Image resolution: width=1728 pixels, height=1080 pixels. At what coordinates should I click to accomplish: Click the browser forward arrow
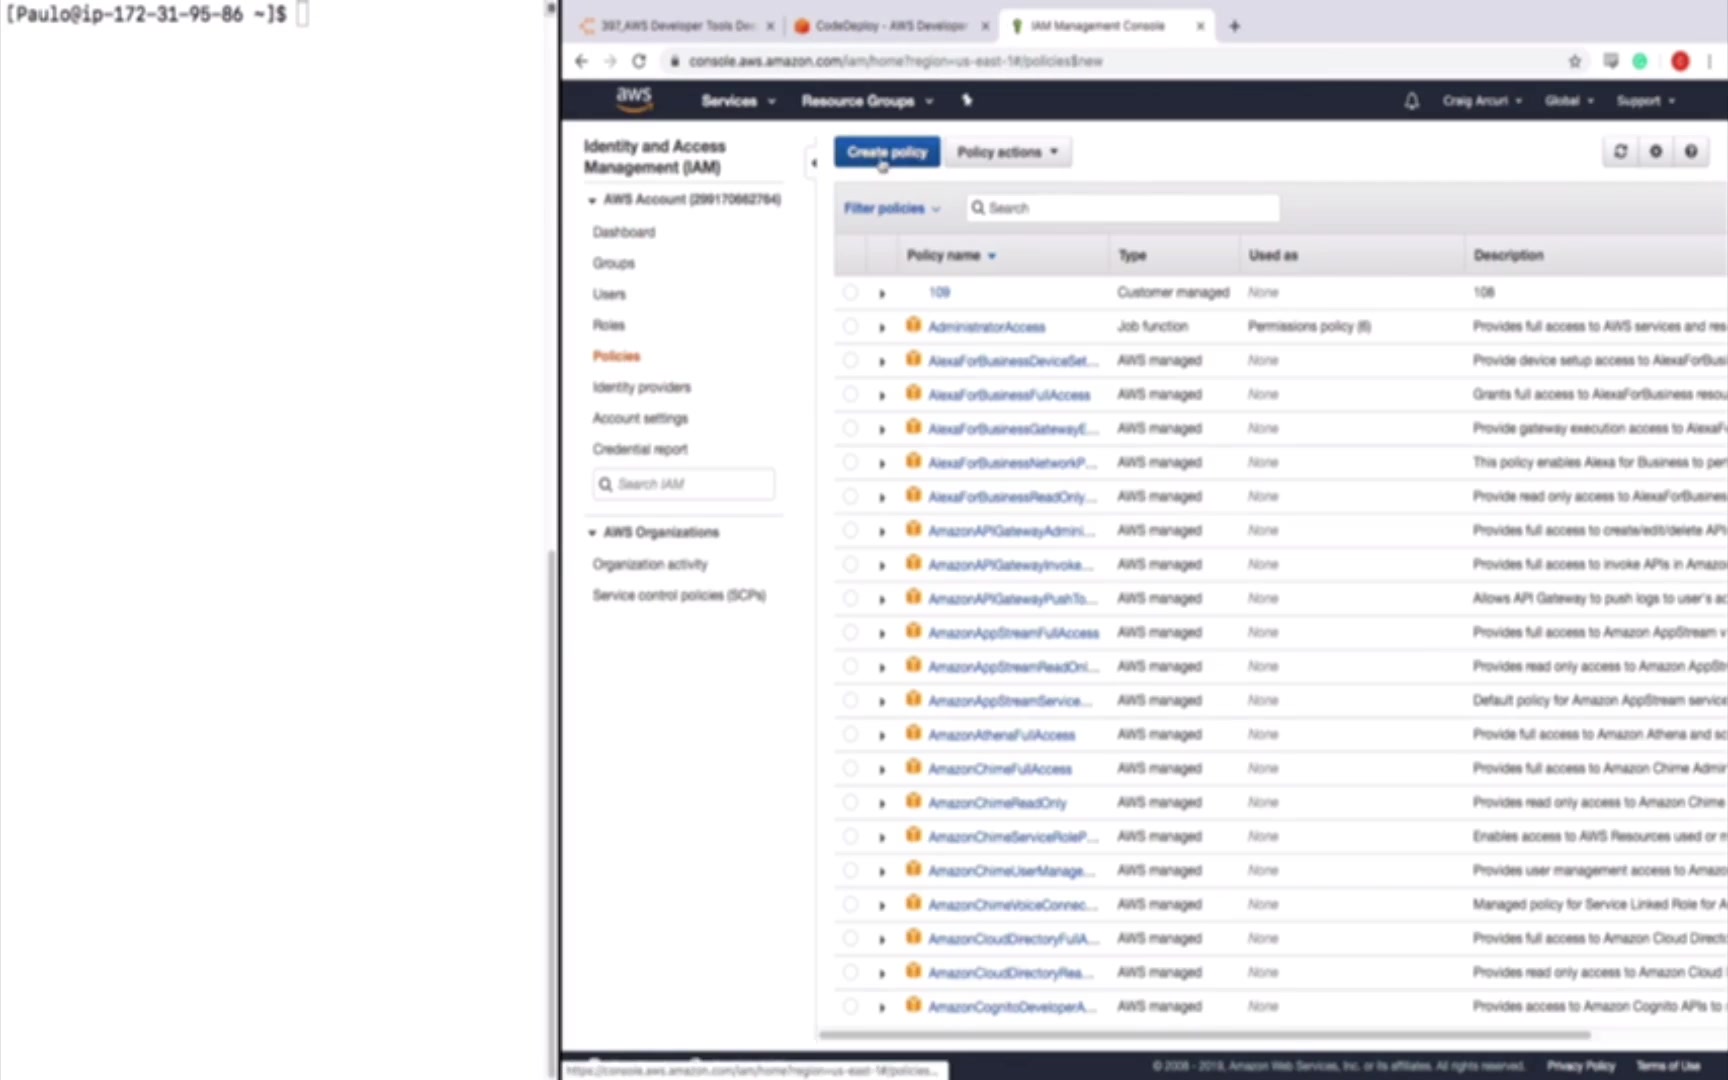point(610,61)
